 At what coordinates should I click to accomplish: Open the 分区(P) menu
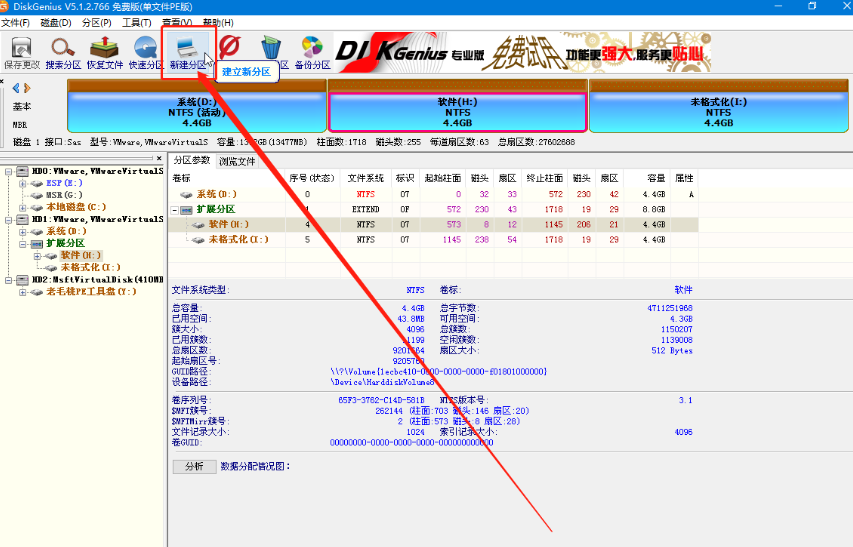(97, 23)
